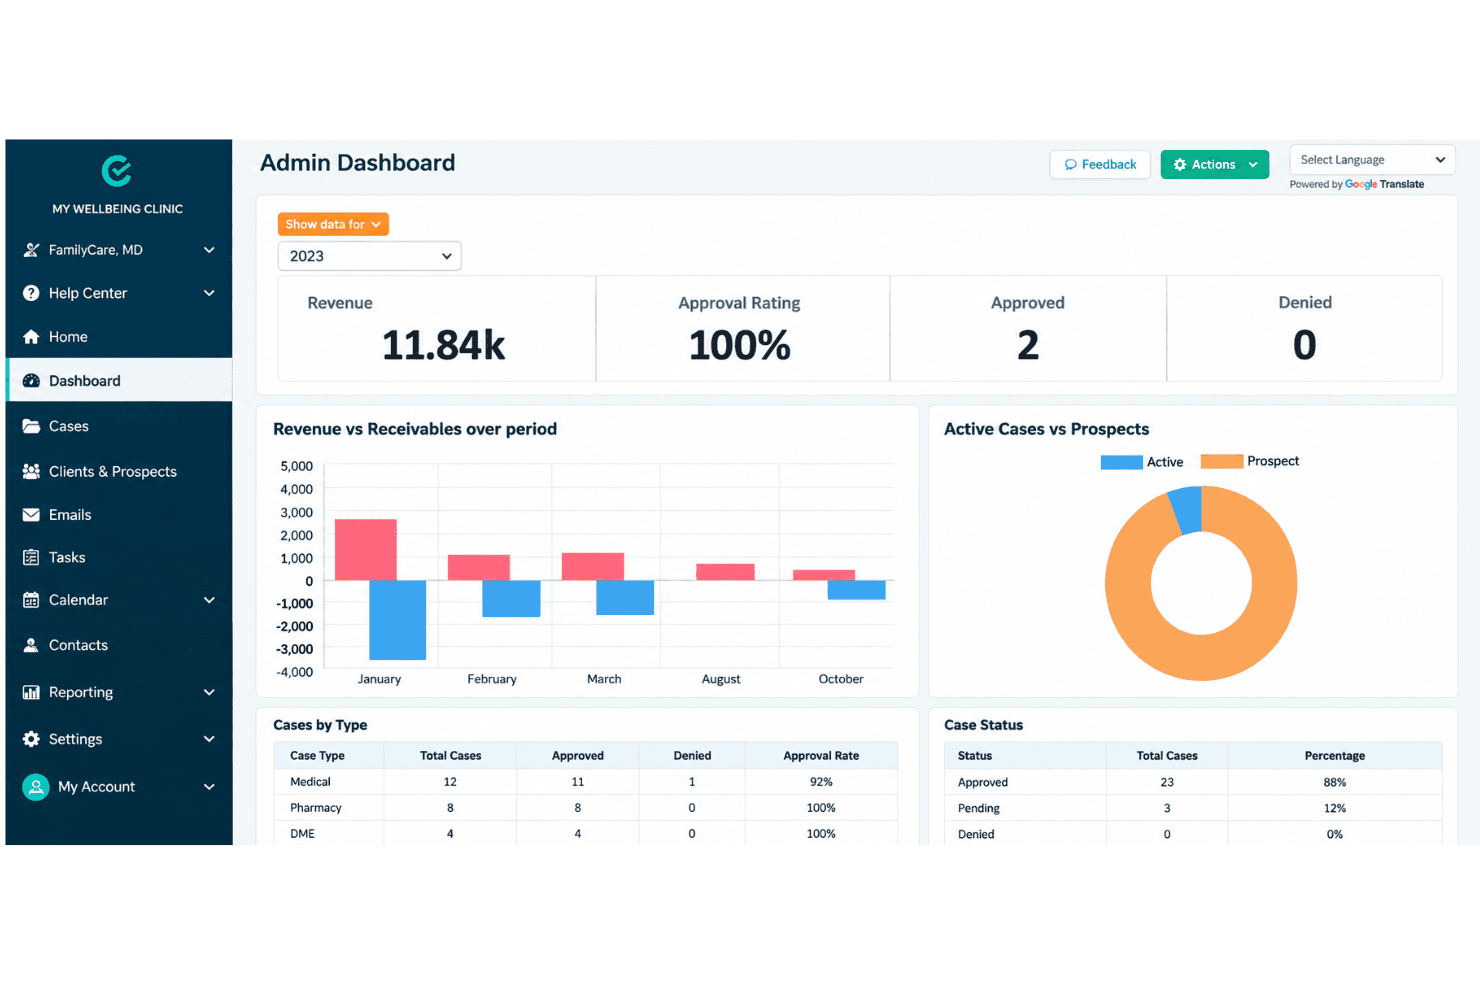Click the Medical case type cell
This screenshot has width=1480, height=987.
pyautogui.click(x=310, y=782)
